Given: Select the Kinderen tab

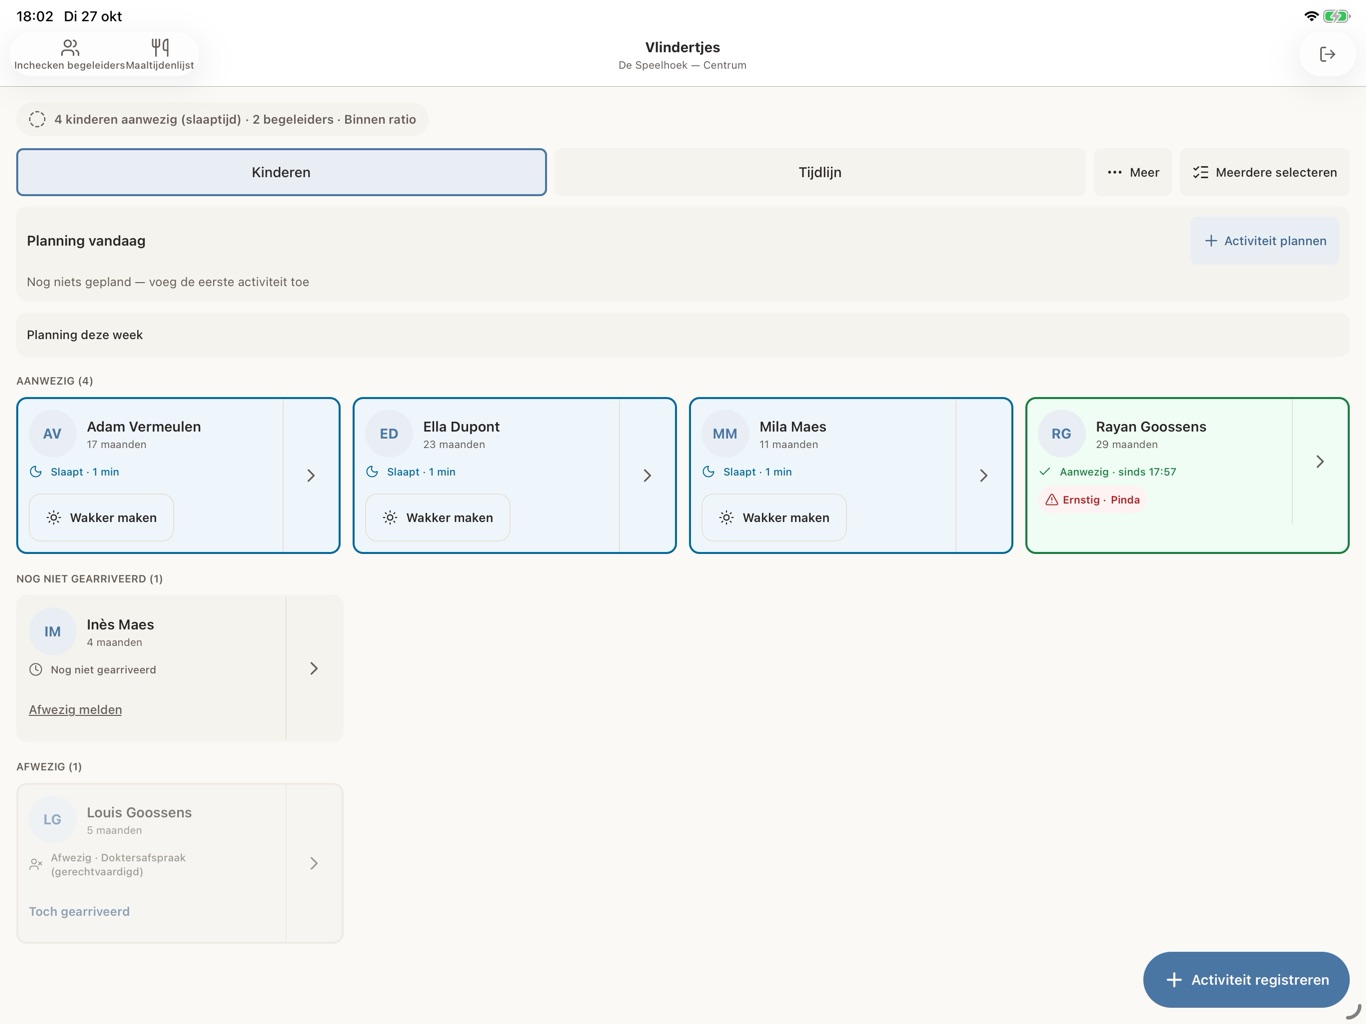Looking at the screenshot, I should [x=281, y=172].
